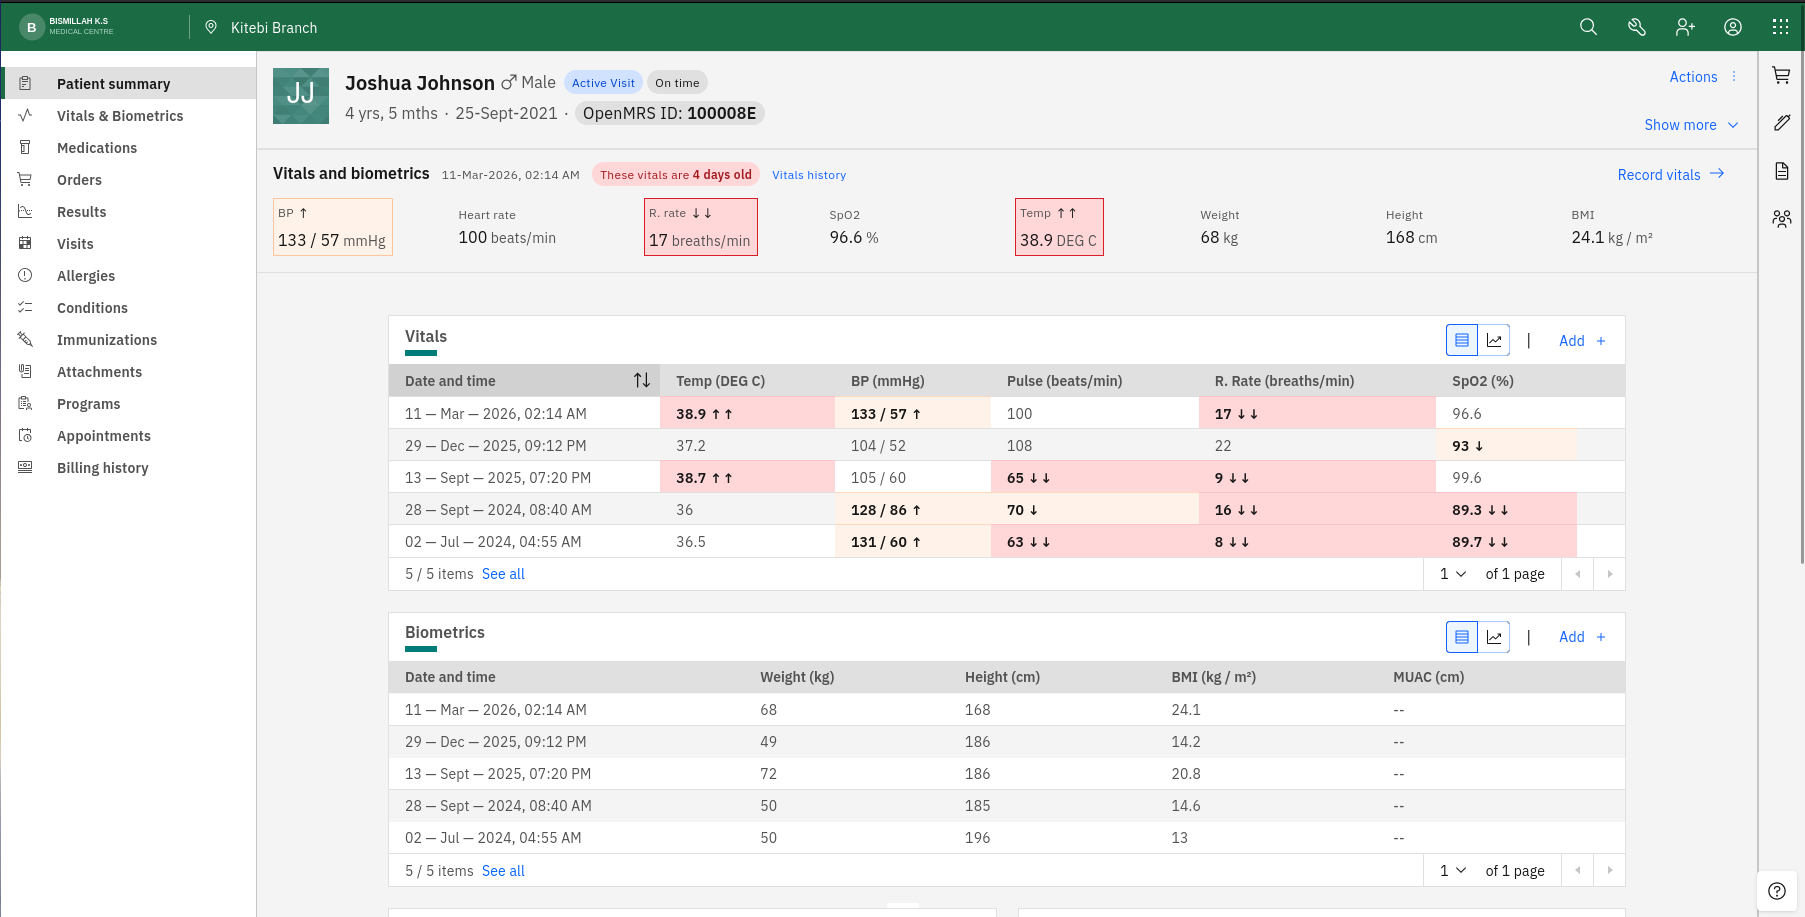
Task: Expand Show more patient details
Action: coord(1691,125)
